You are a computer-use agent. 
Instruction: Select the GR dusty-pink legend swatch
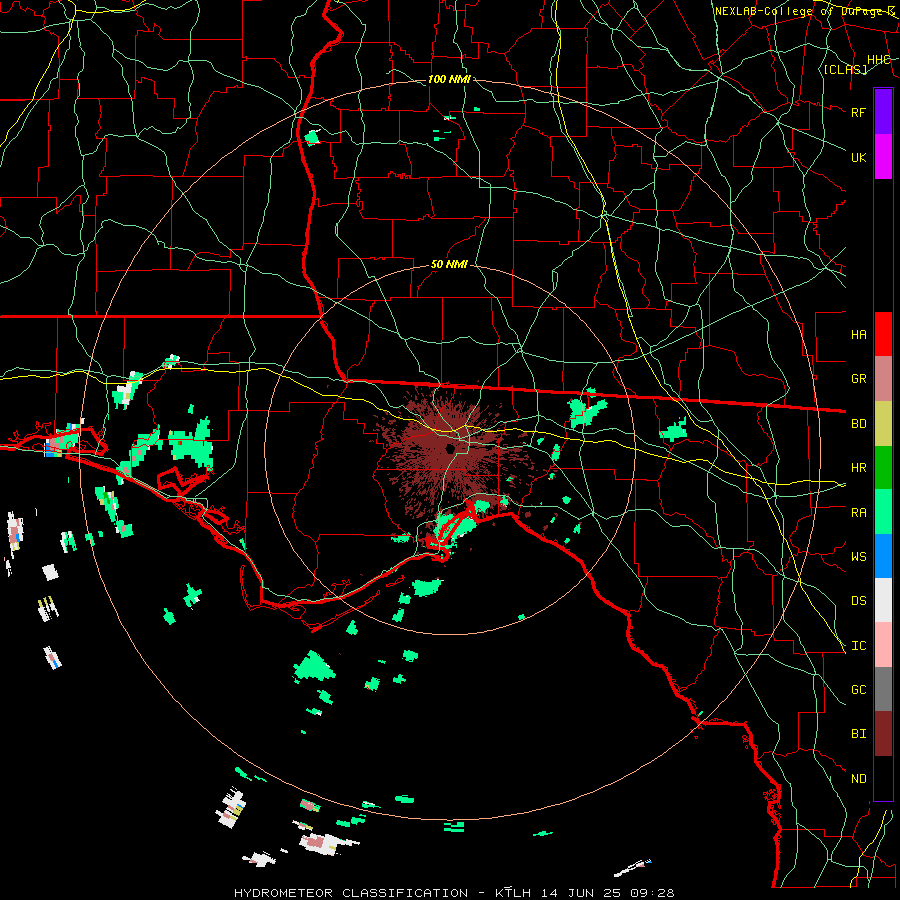click(x=883, y=379)
